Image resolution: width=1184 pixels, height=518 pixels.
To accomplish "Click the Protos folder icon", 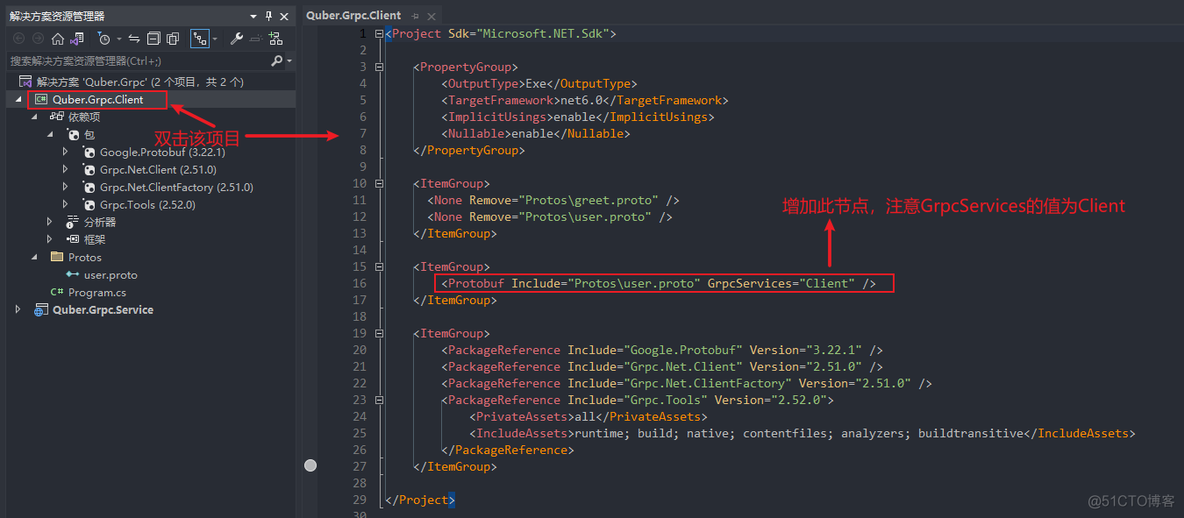I will [57, 257].
